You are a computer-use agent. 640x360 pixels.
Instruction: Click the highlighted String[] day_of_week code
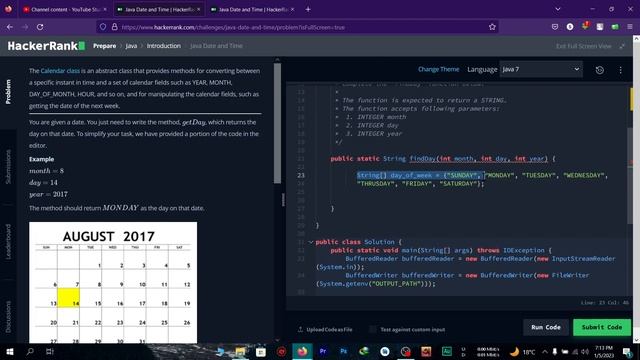coord(420,175)
